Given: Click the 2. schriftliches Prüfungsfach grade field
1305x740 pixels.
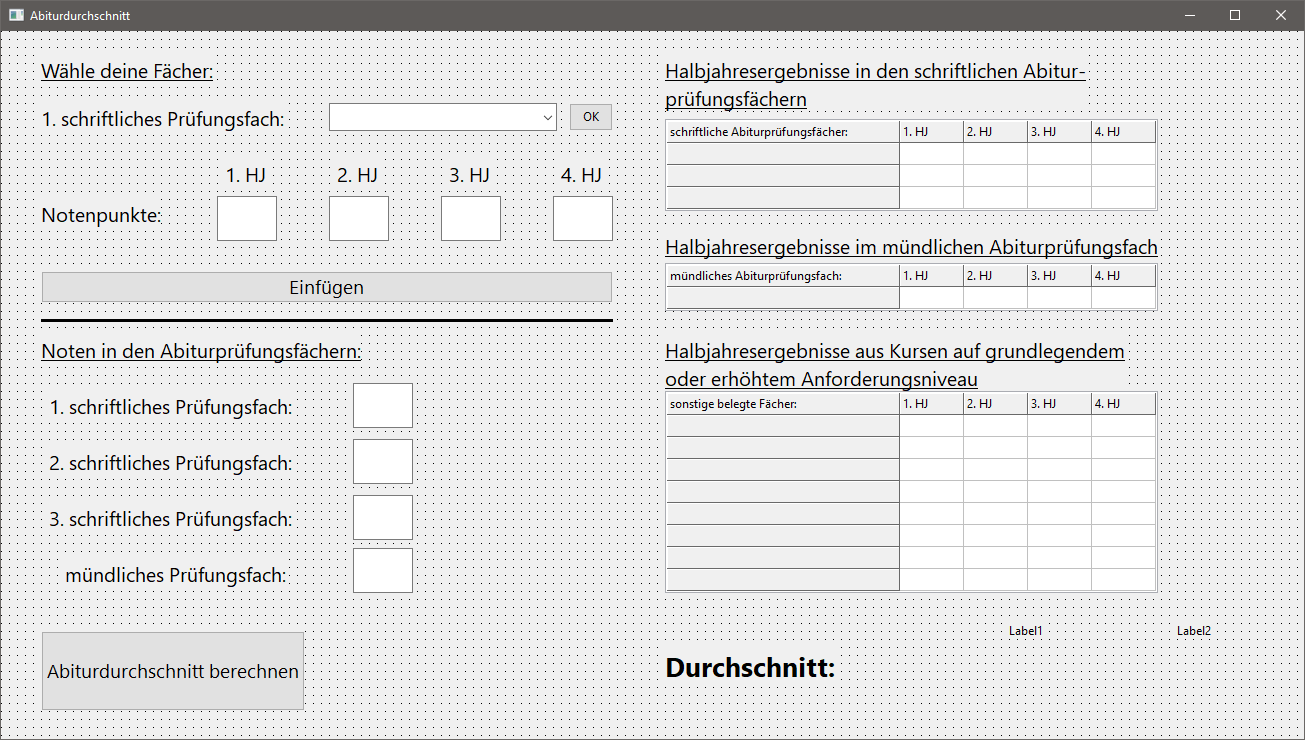Looking at the screenshot, I should [x=383, y=462].
